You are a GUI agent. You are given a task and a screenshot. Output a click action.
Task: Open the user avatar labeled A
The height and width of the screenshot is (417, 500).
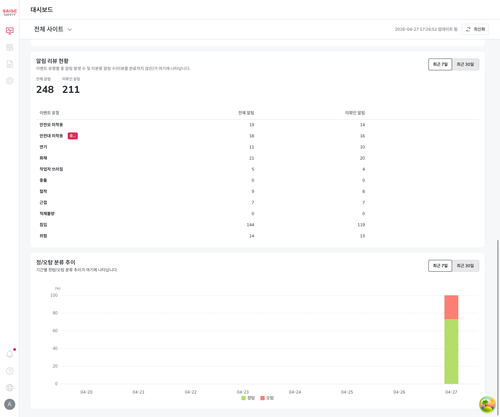(10, 404)
